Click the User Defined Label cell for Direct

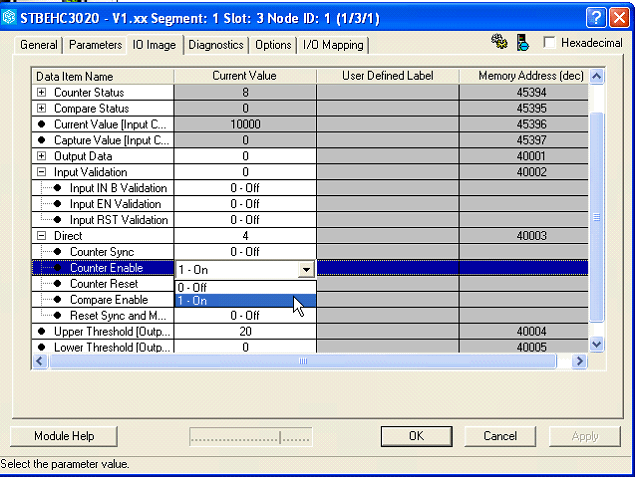(x=388, y=236)
